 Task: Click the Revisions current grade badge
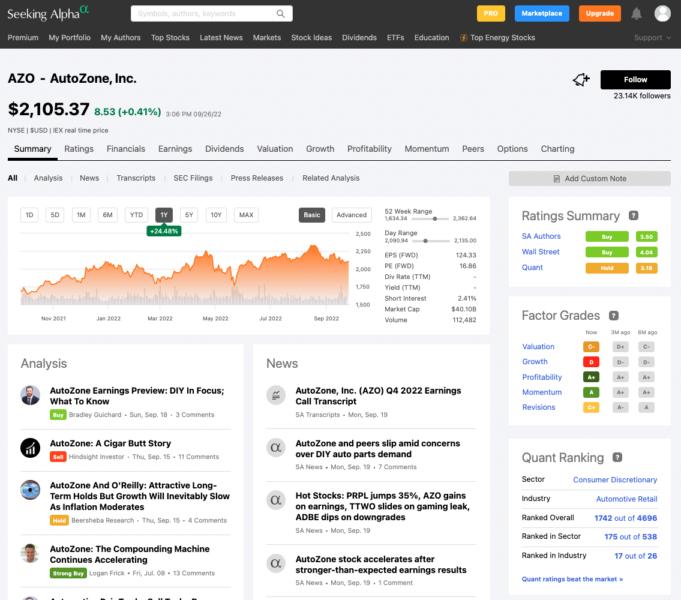[591, 407]
